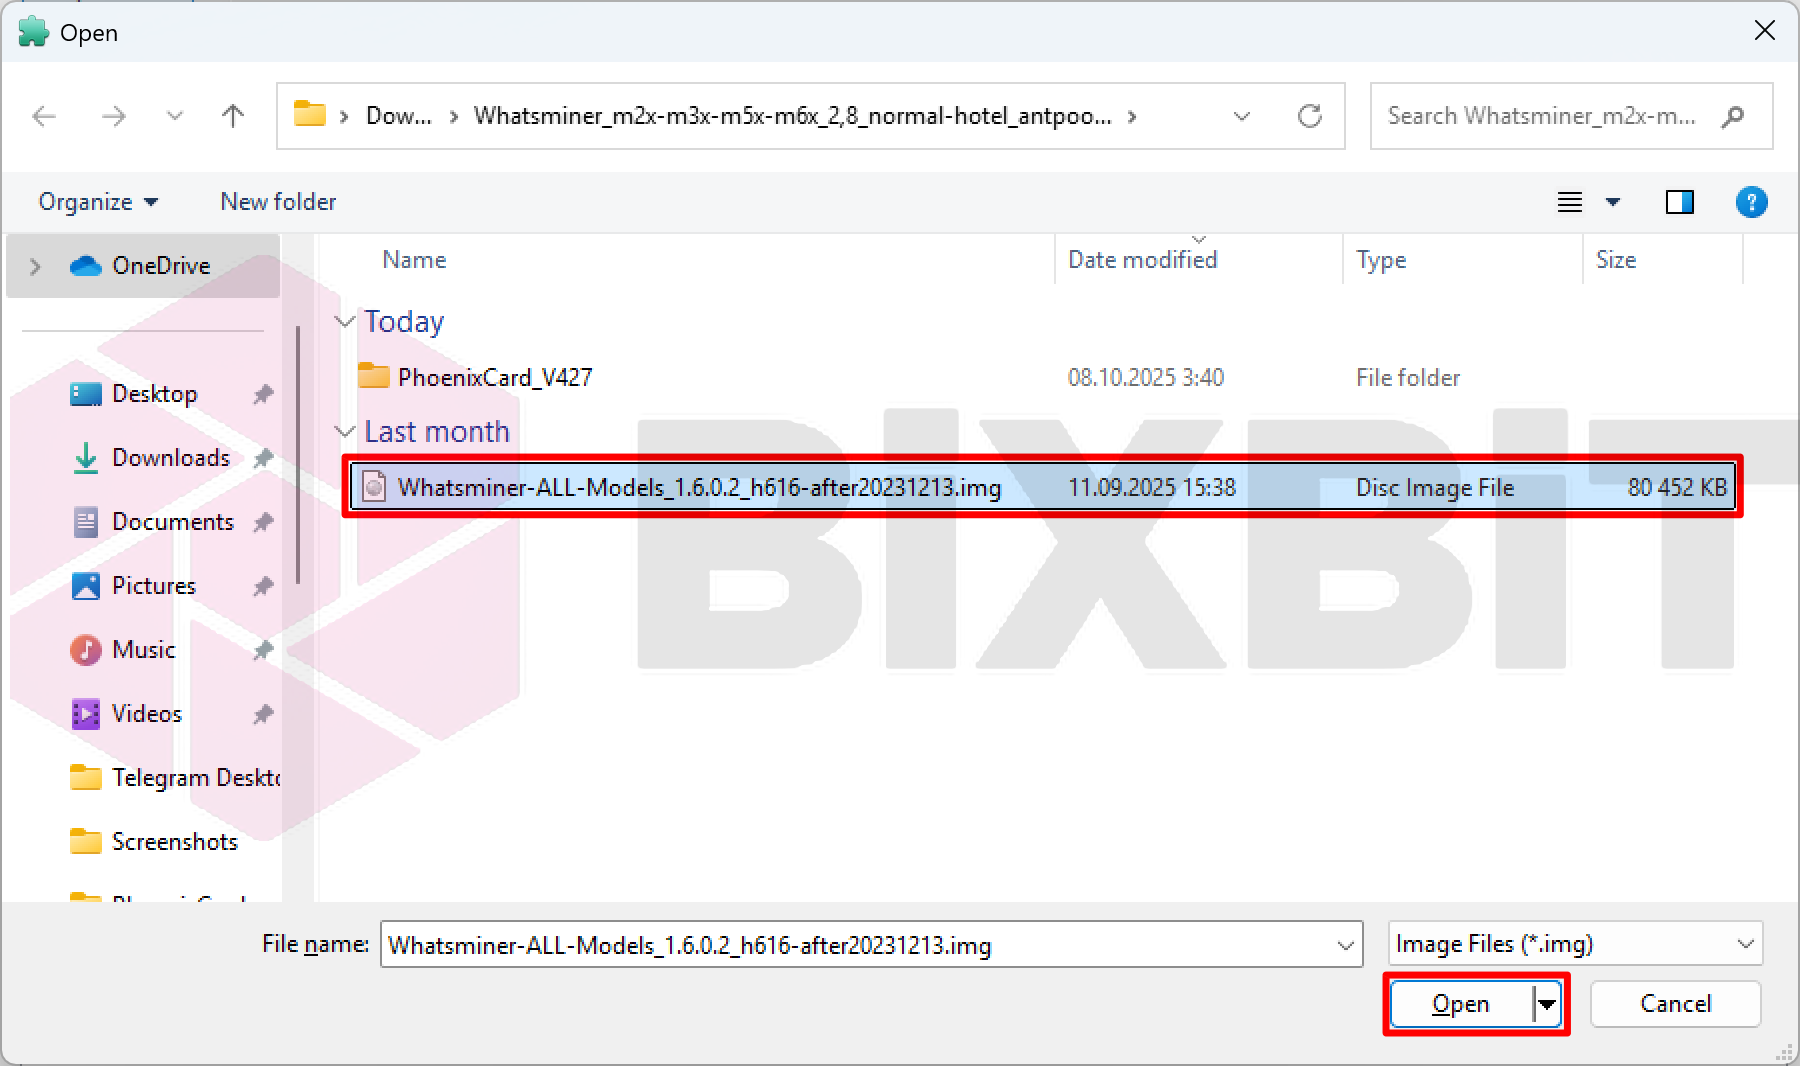1800x1066 pixels.
Task: Click the disc image file icon
Action: (x=374, y=487)
